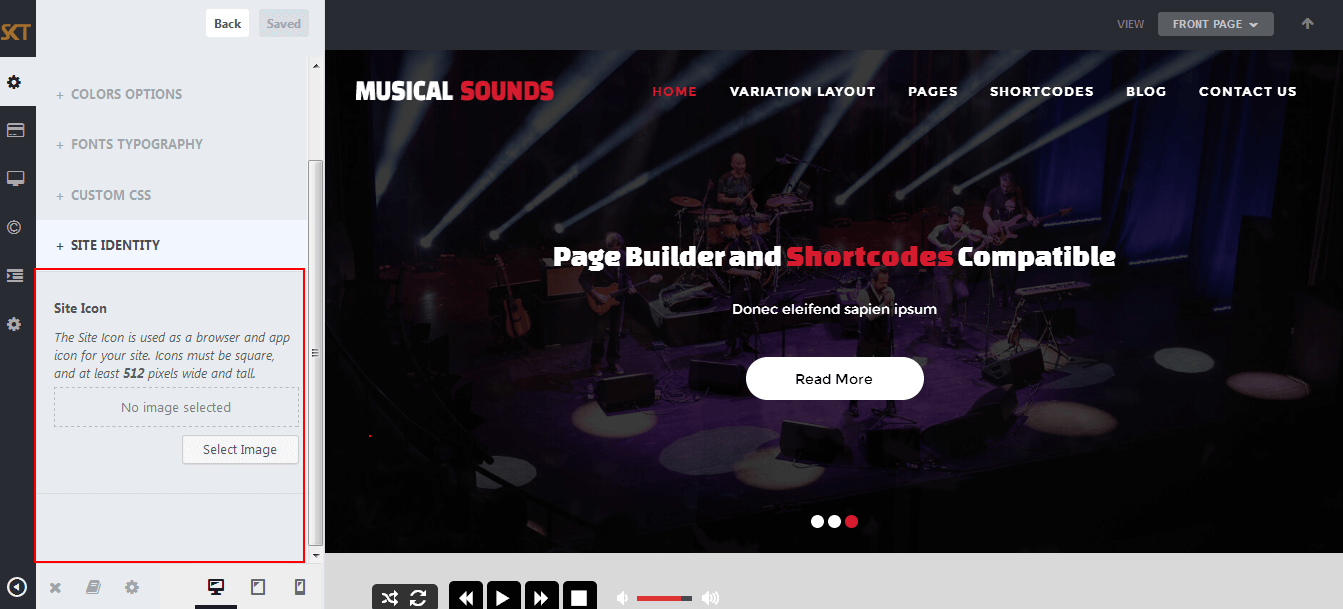Select the third red slider dot
Screen dimensions: 1343x609
pos(851,521)
